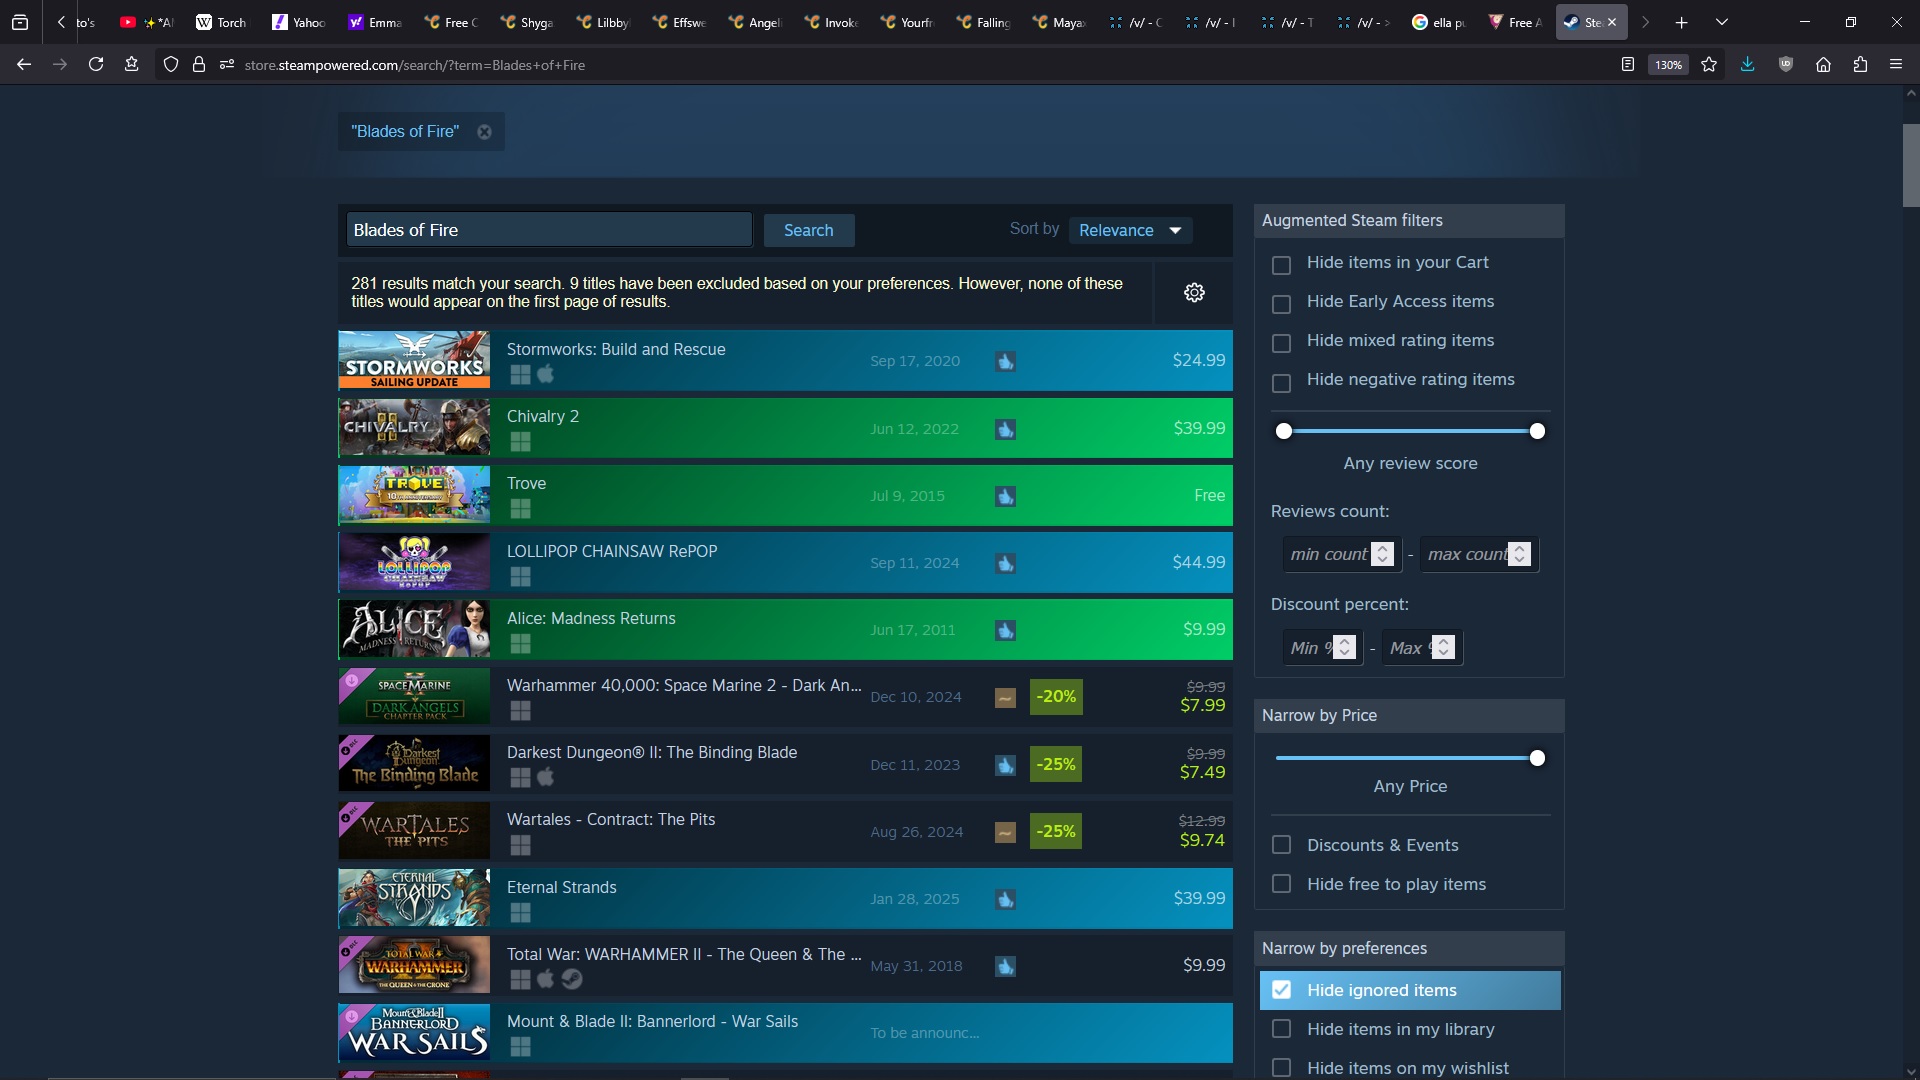Click review icon on Trove row
The height and width of the screenshot is (1080, 1920).
(1005, 496)
